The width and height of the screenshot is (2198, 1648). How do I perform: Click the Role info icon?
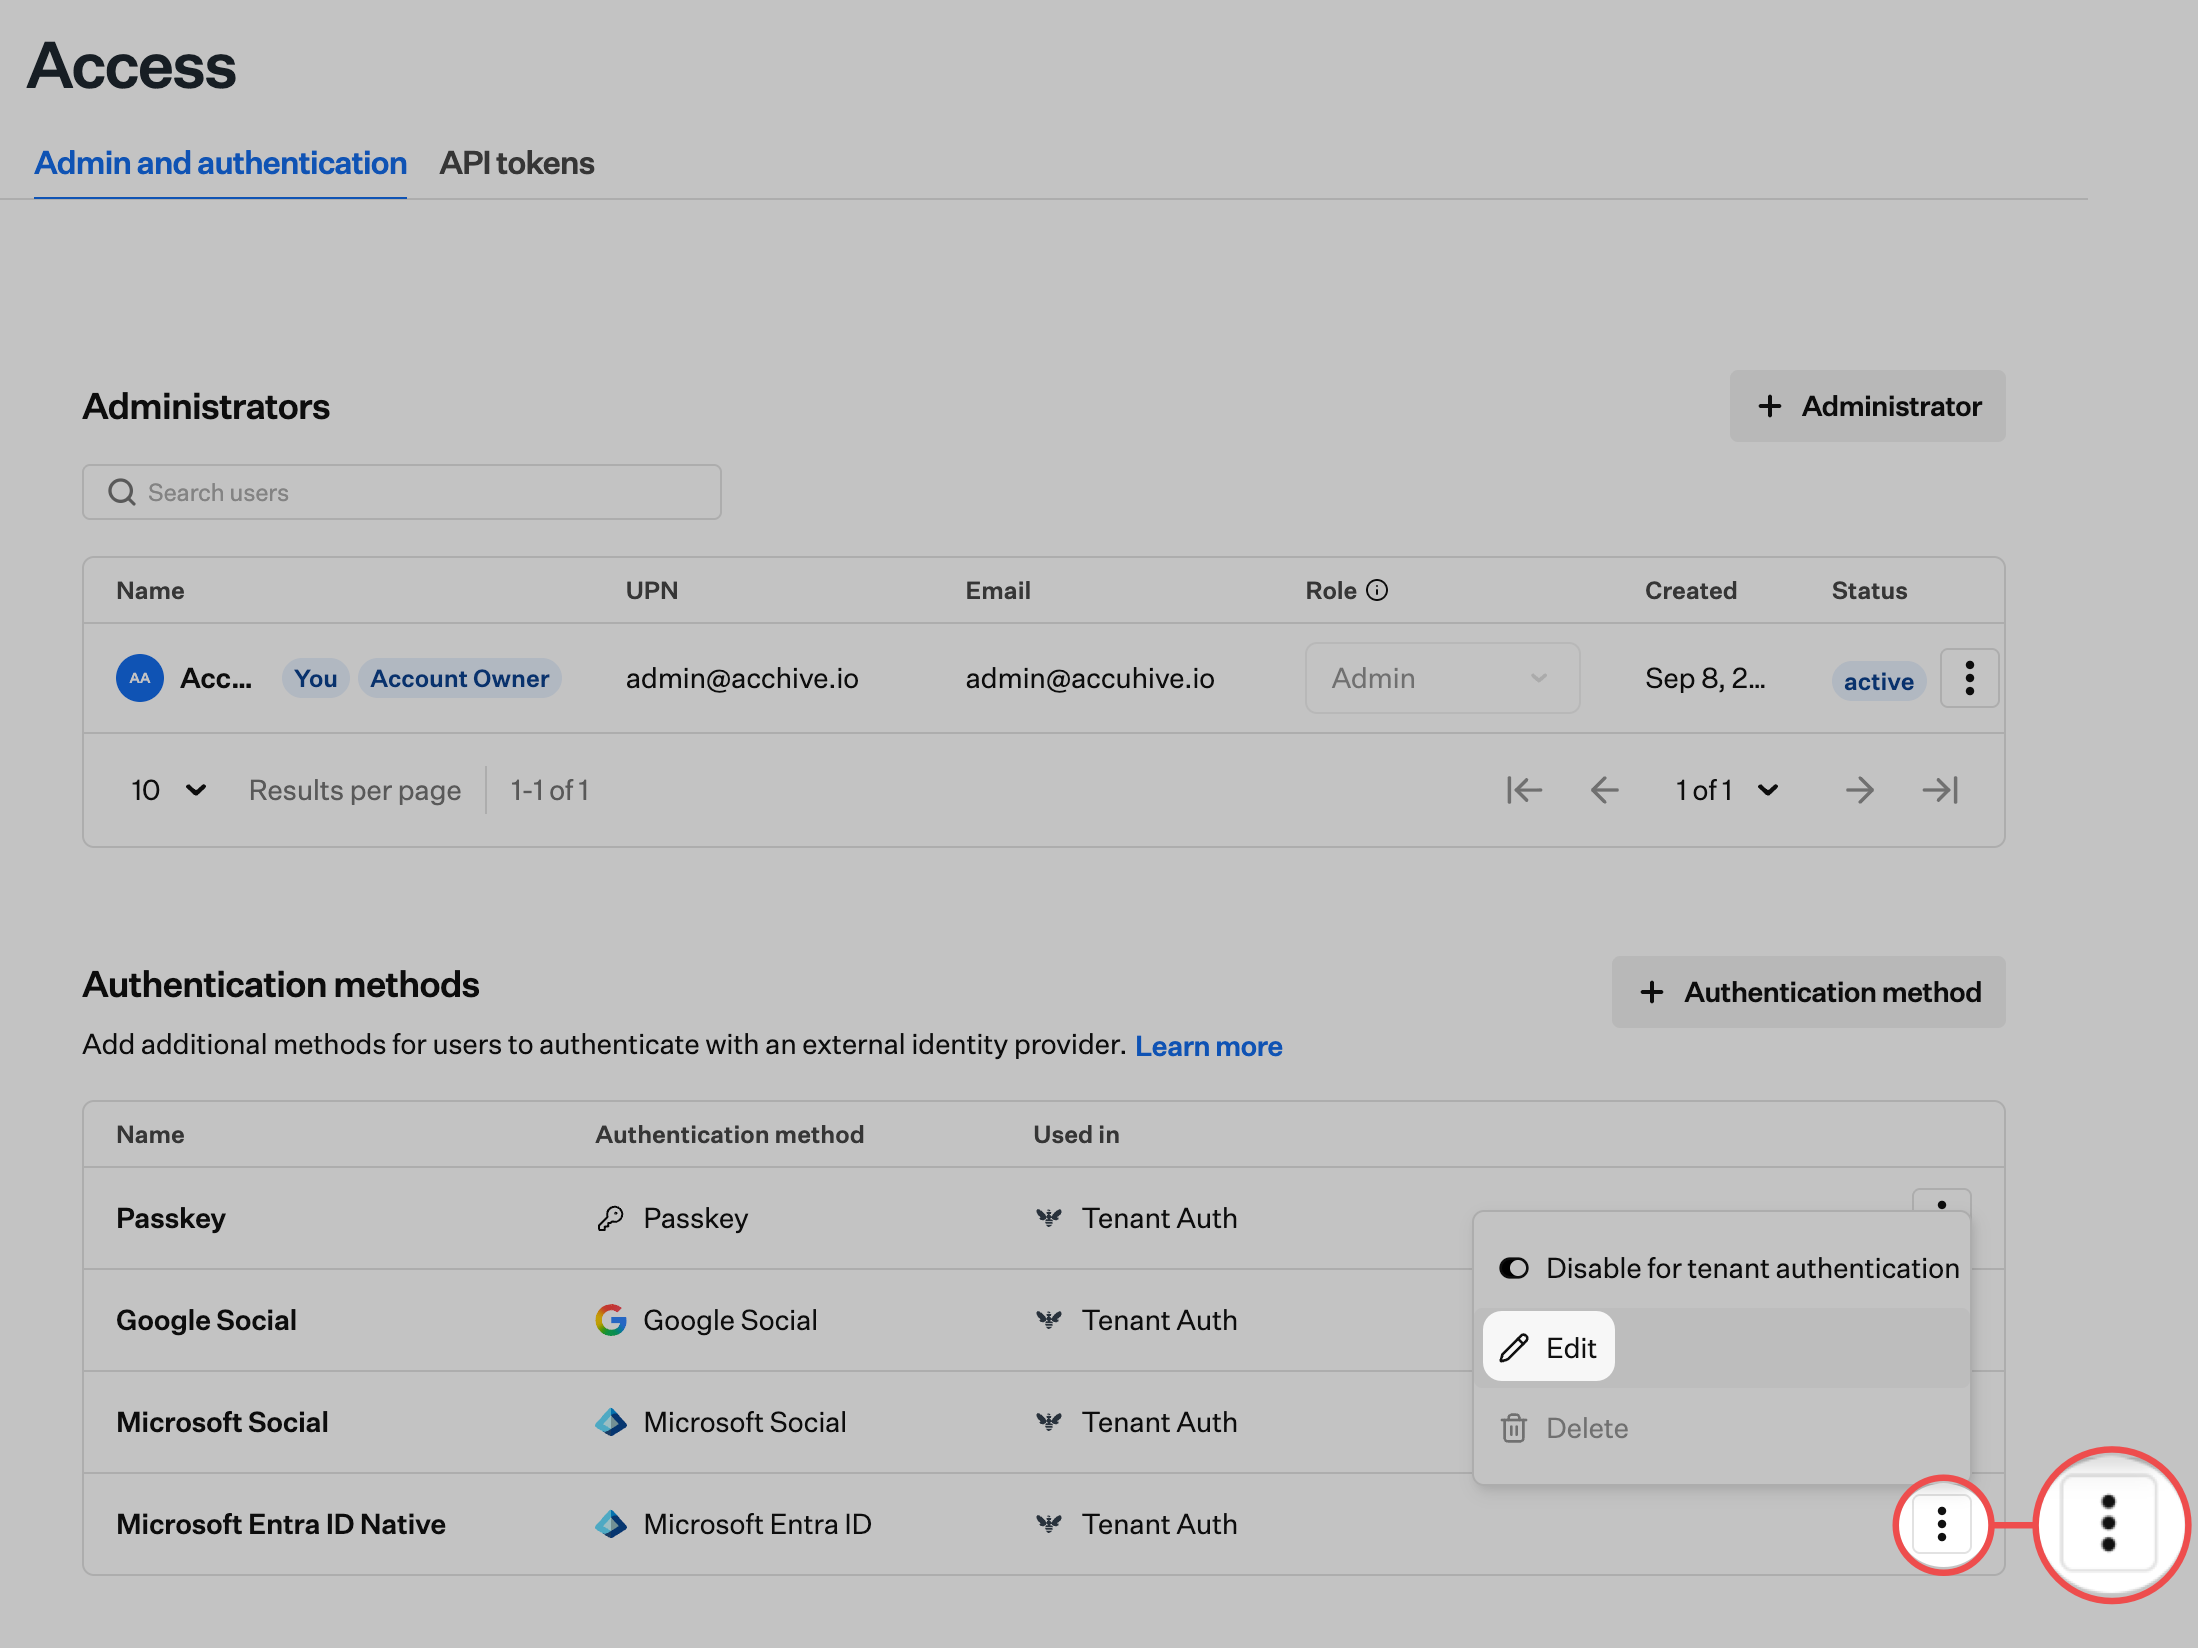(x=1377, y=590)
